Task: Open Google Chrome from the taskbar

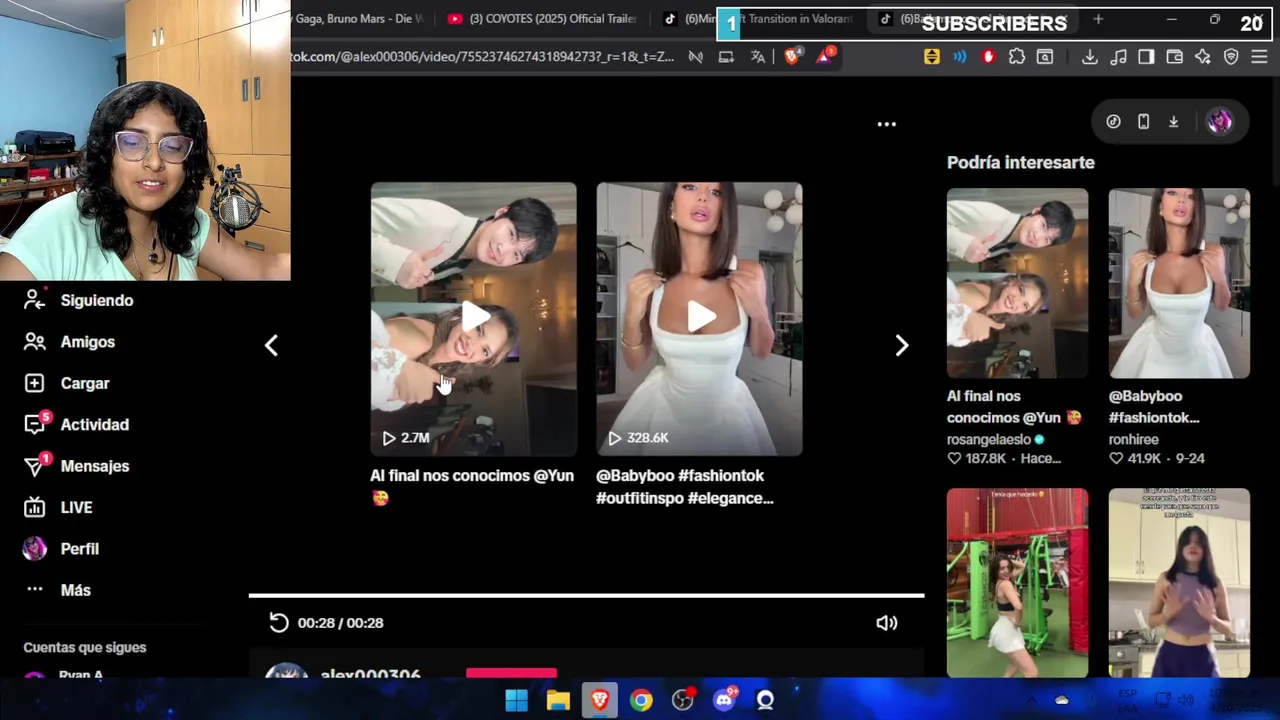Action: pyautogui.click(x=641, y=701)
